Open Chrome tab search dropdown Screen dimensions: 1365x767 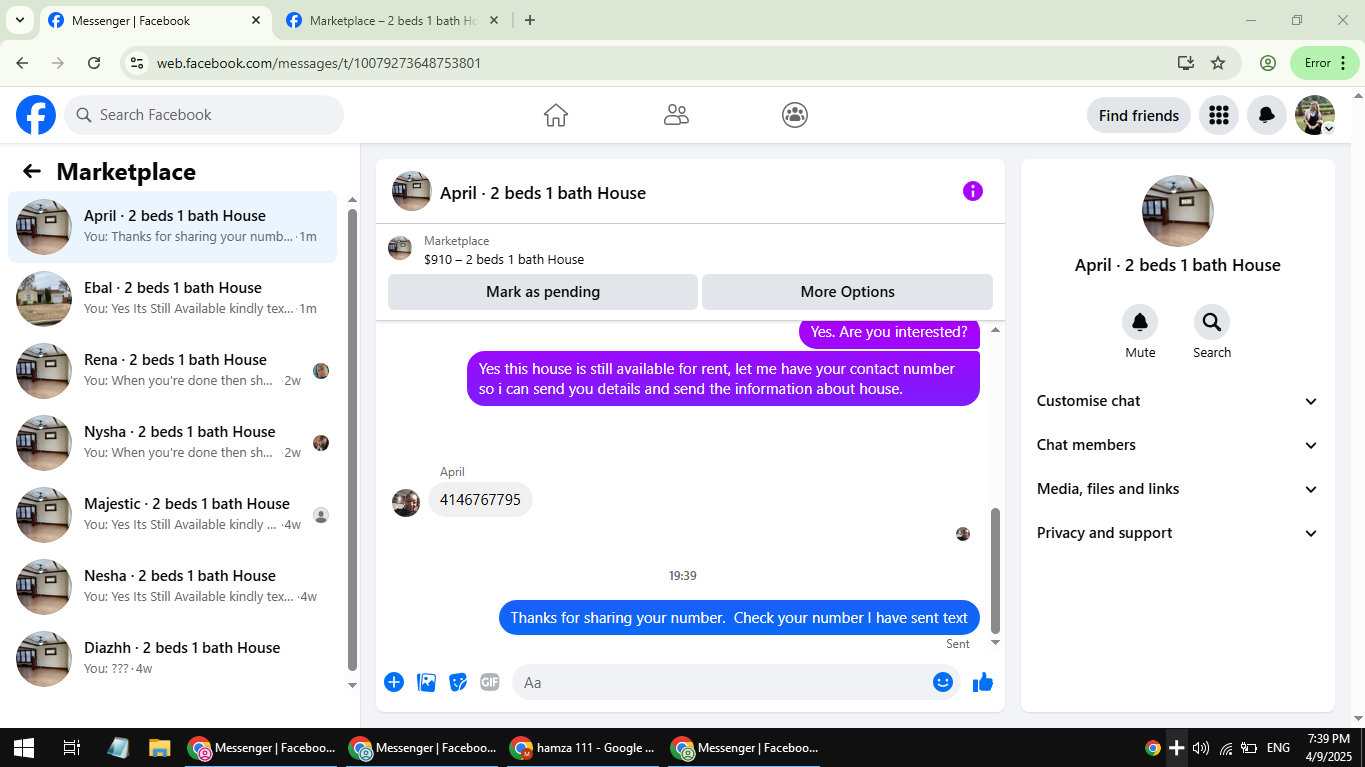19,20
